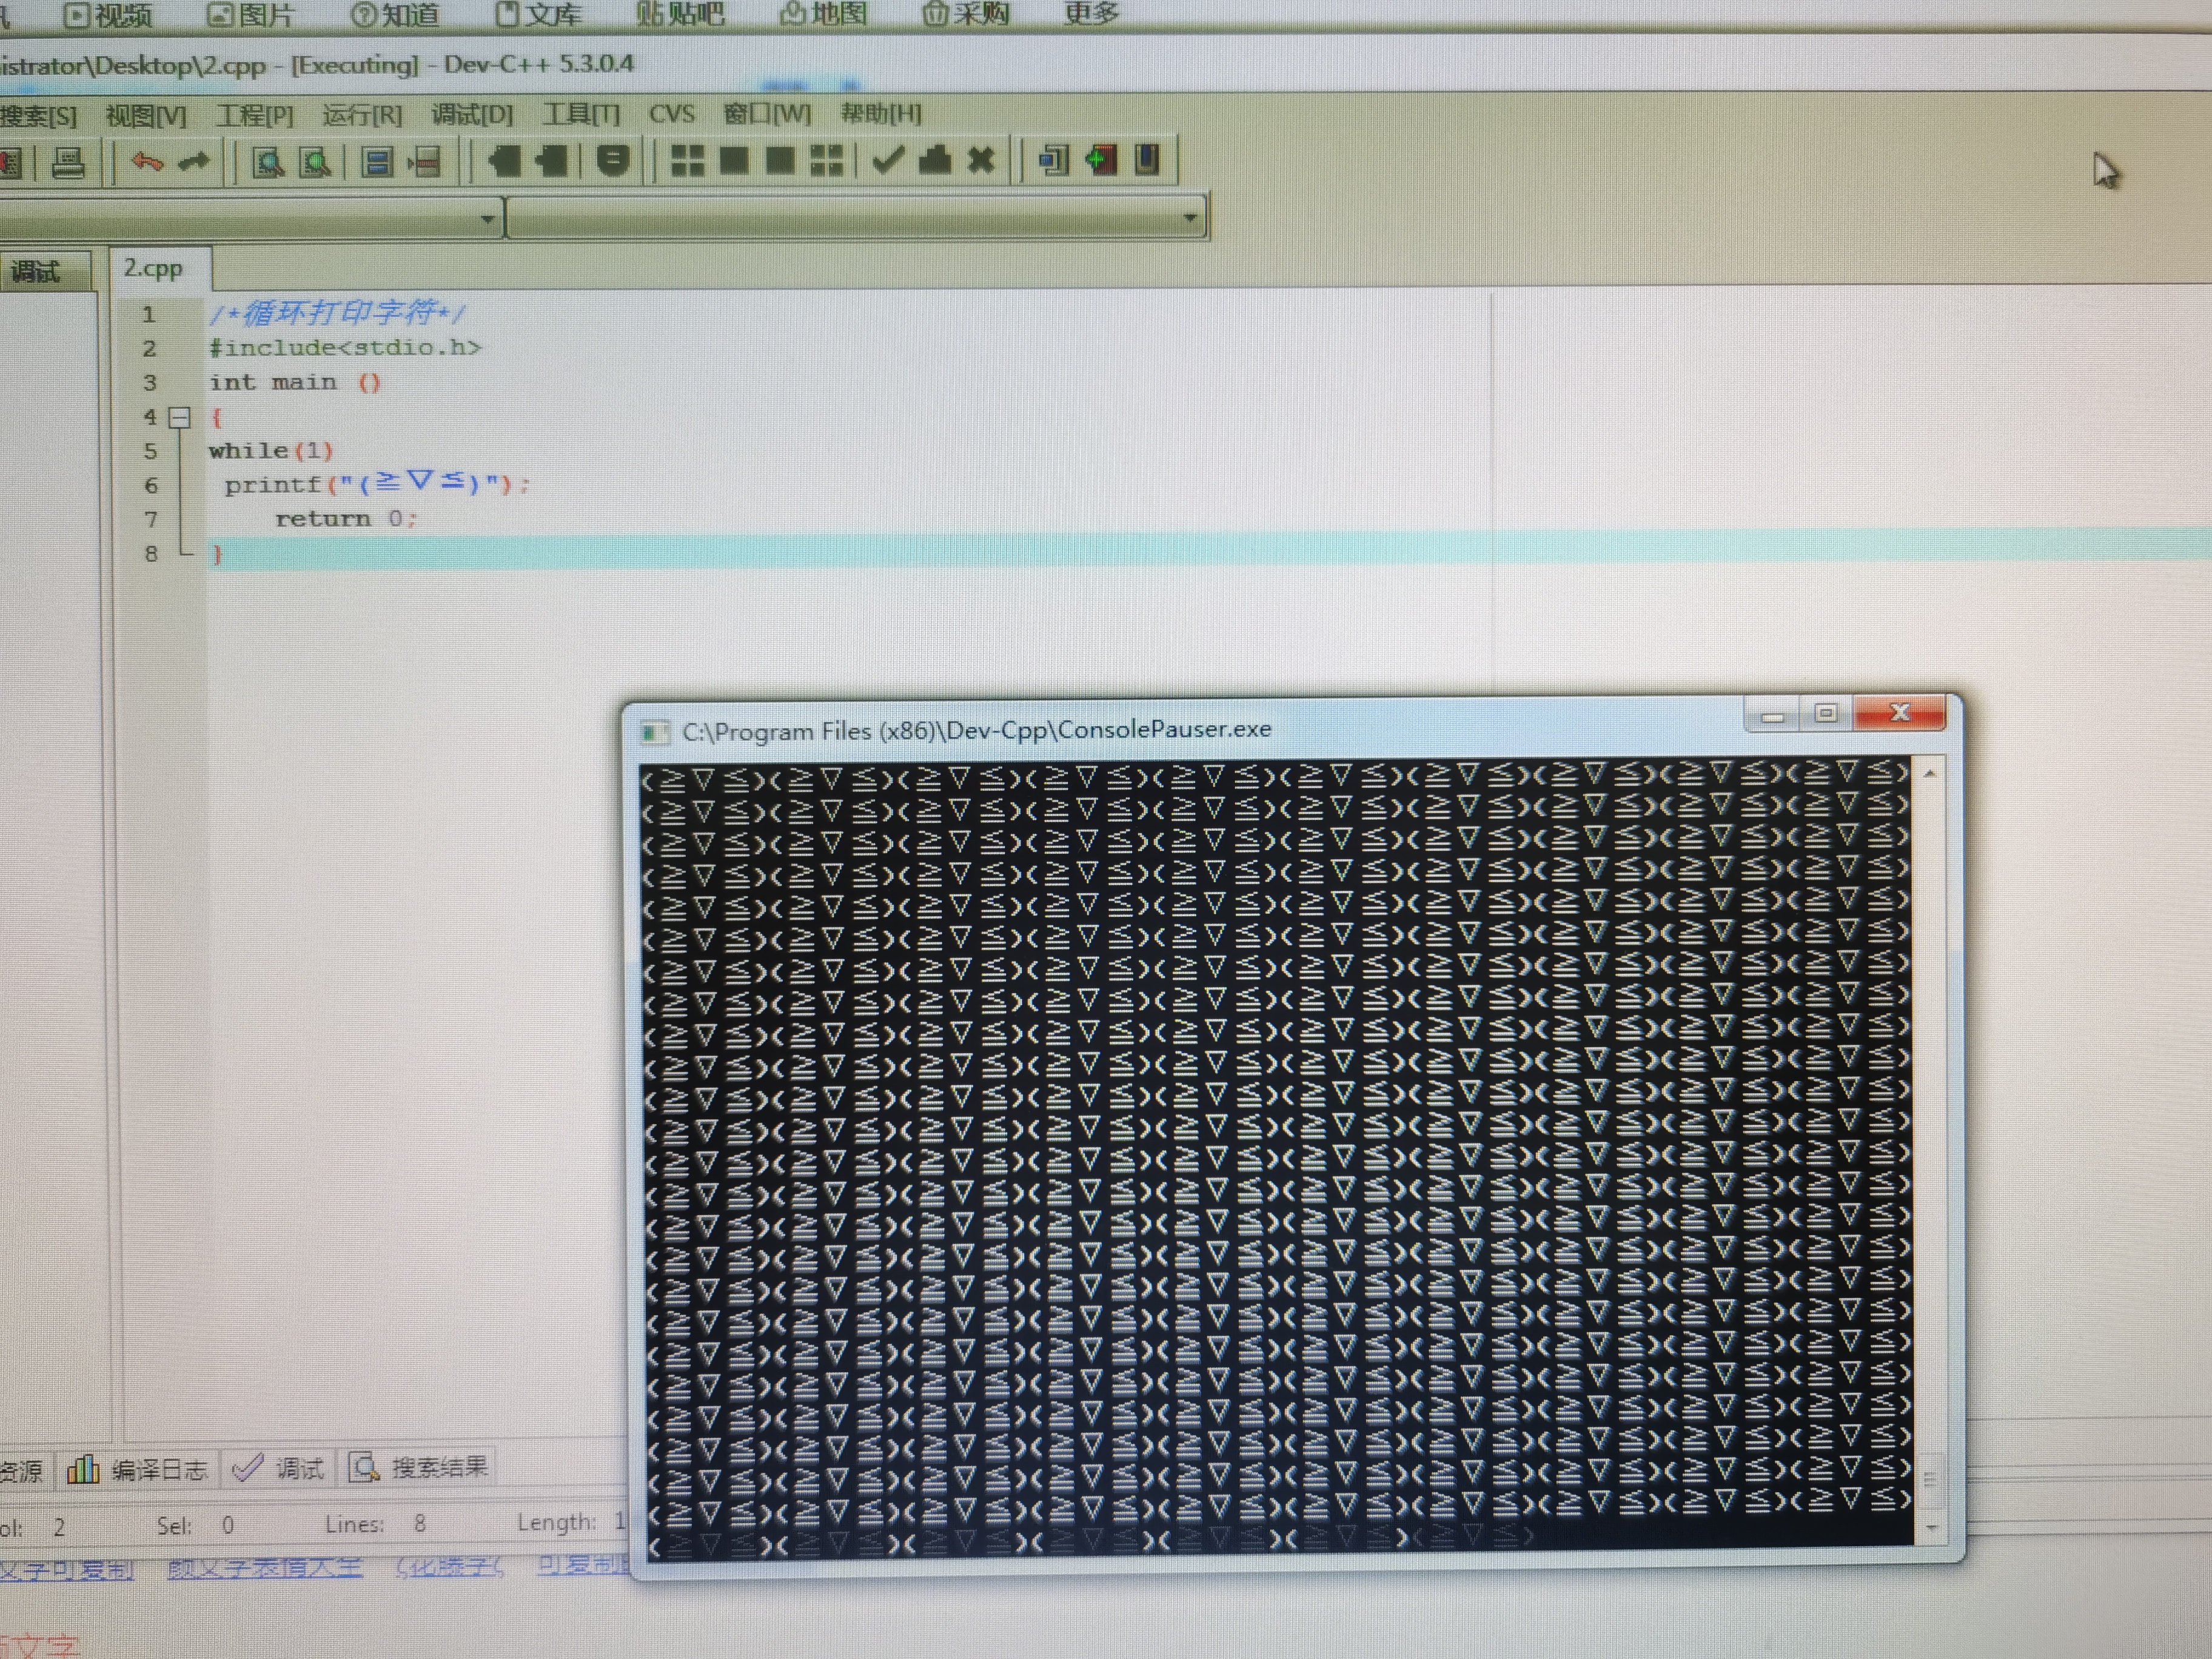
Task: Click the Find magnifier toolbar icon
Action: point(267,162)
